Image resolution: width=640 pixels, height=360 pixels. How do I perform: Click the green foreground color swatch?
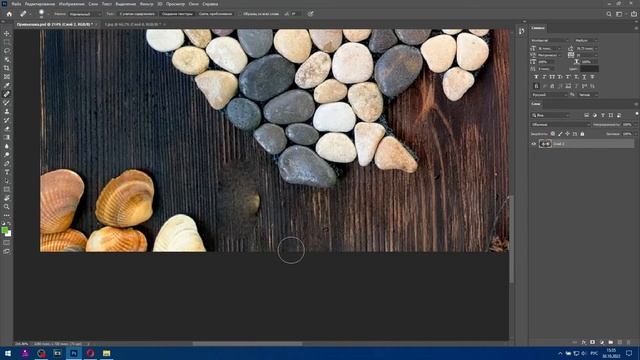(x=4, y=230)
